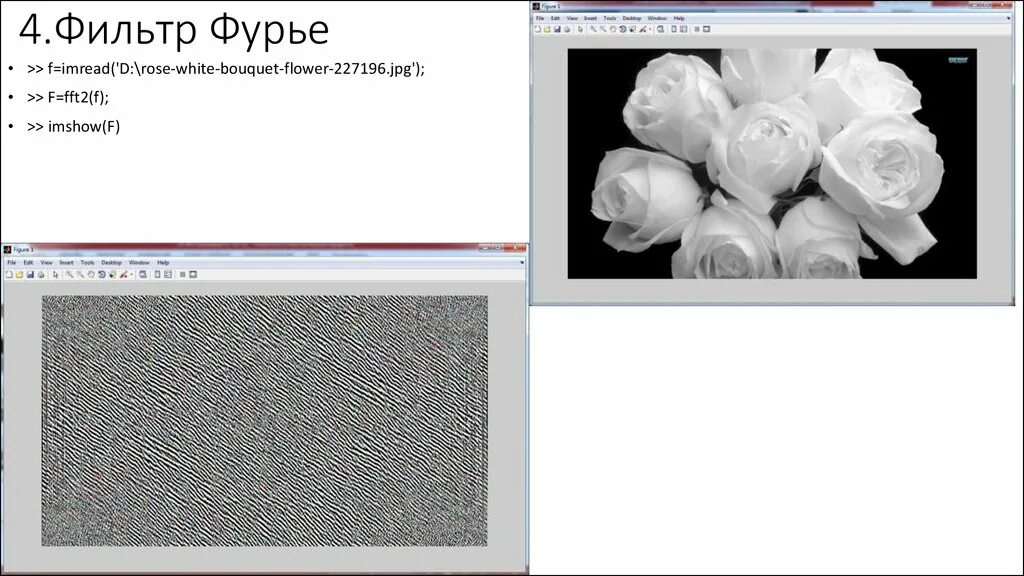1024x576 pixels.
Task: Select Rotate 3D tool in roses window
Action: 622,29
